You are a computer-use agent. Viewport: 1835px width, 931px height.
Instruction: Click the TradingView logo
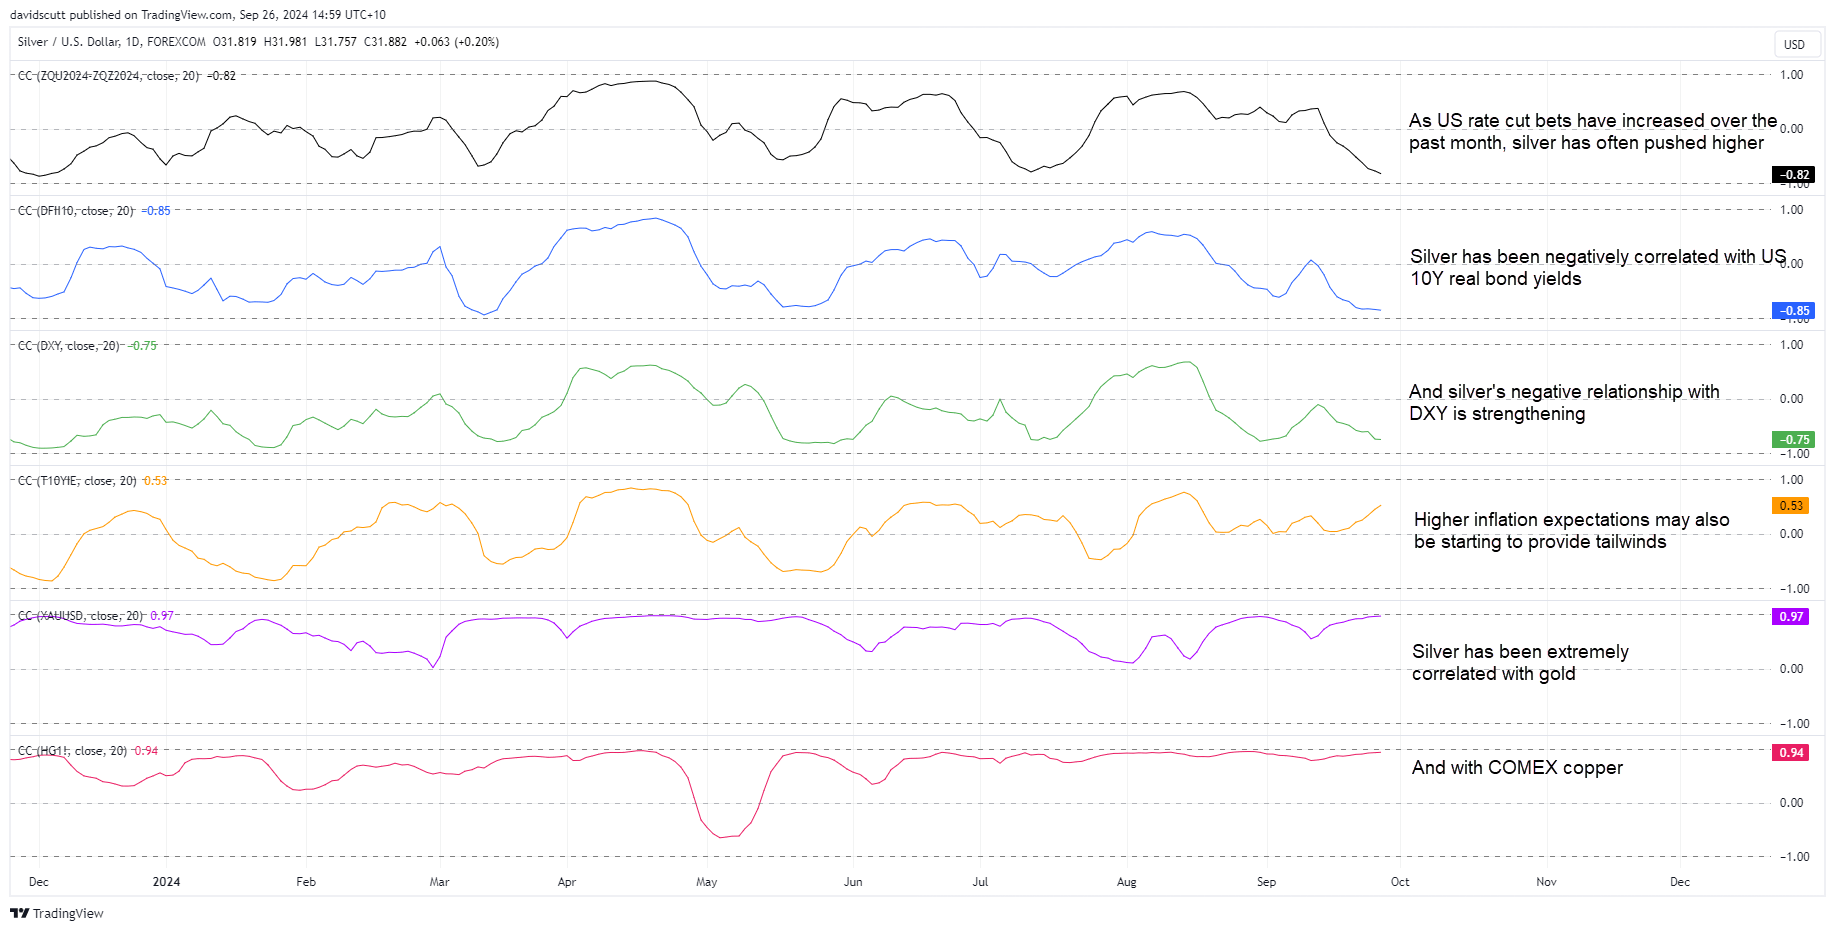click(57, 913)
